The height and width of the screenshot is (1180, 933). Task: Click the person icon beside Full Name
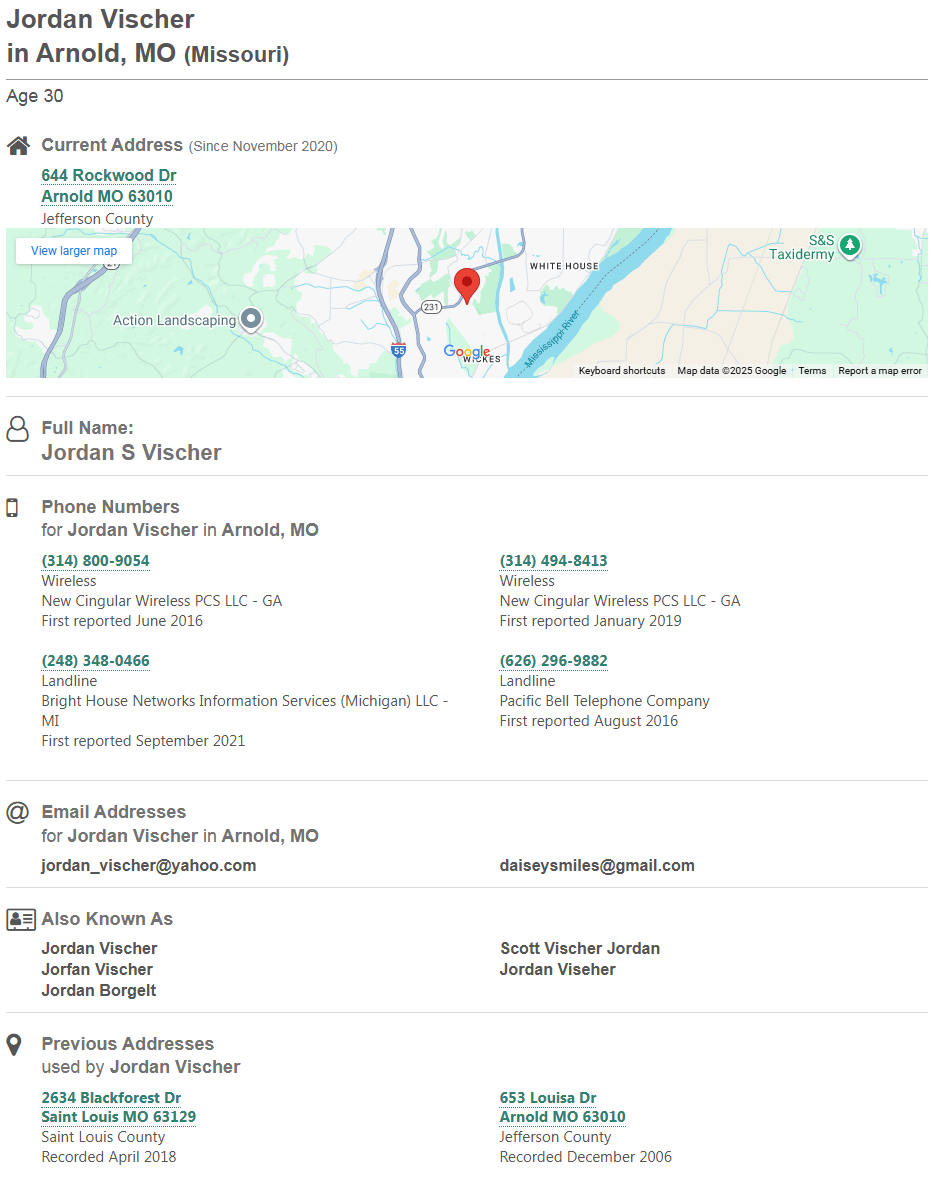pyautogui.click(x=18, y=429)
